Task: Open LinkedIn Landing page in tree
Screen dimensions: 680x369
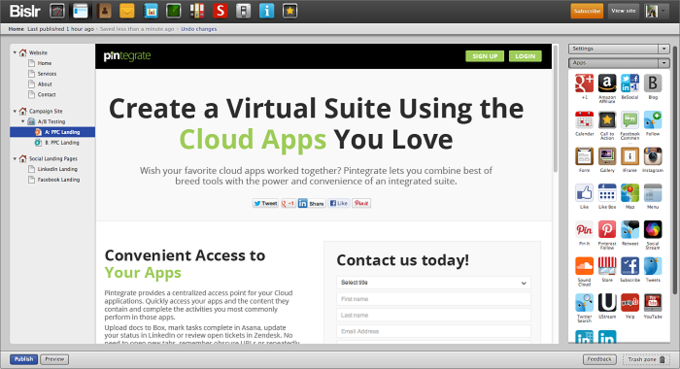Action: [57, 169]
